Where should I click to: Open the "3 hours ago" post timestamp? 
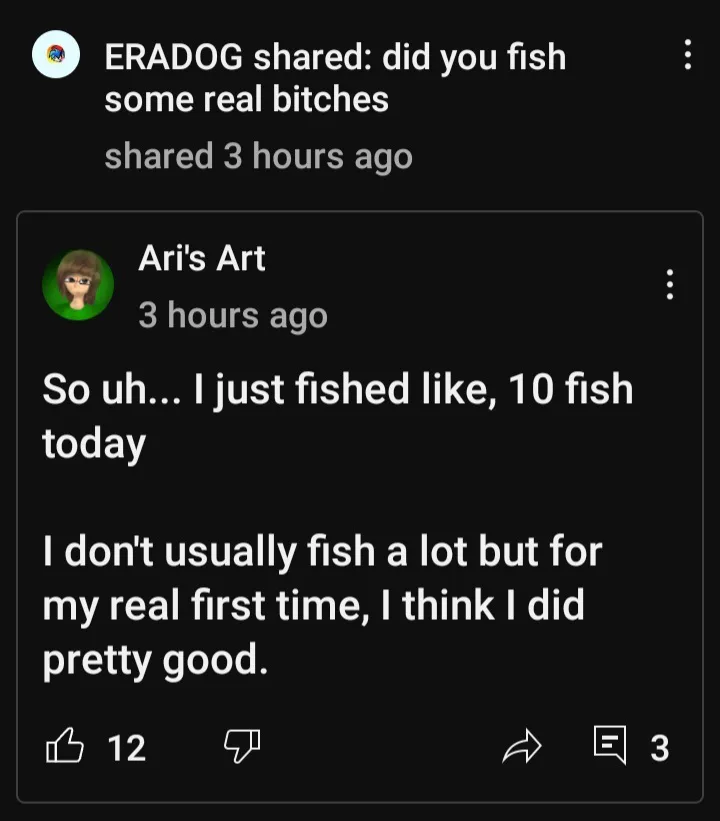tap(232, 315)
